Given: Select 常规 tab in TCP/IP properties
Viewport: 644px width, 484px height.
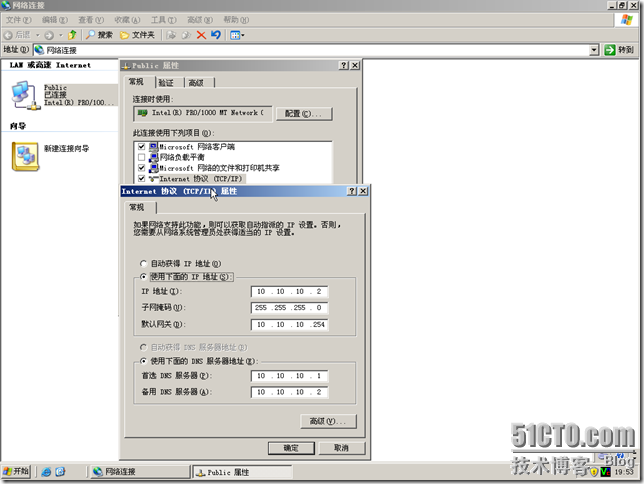Looking at the screenshot, I should tap(137, 207).
